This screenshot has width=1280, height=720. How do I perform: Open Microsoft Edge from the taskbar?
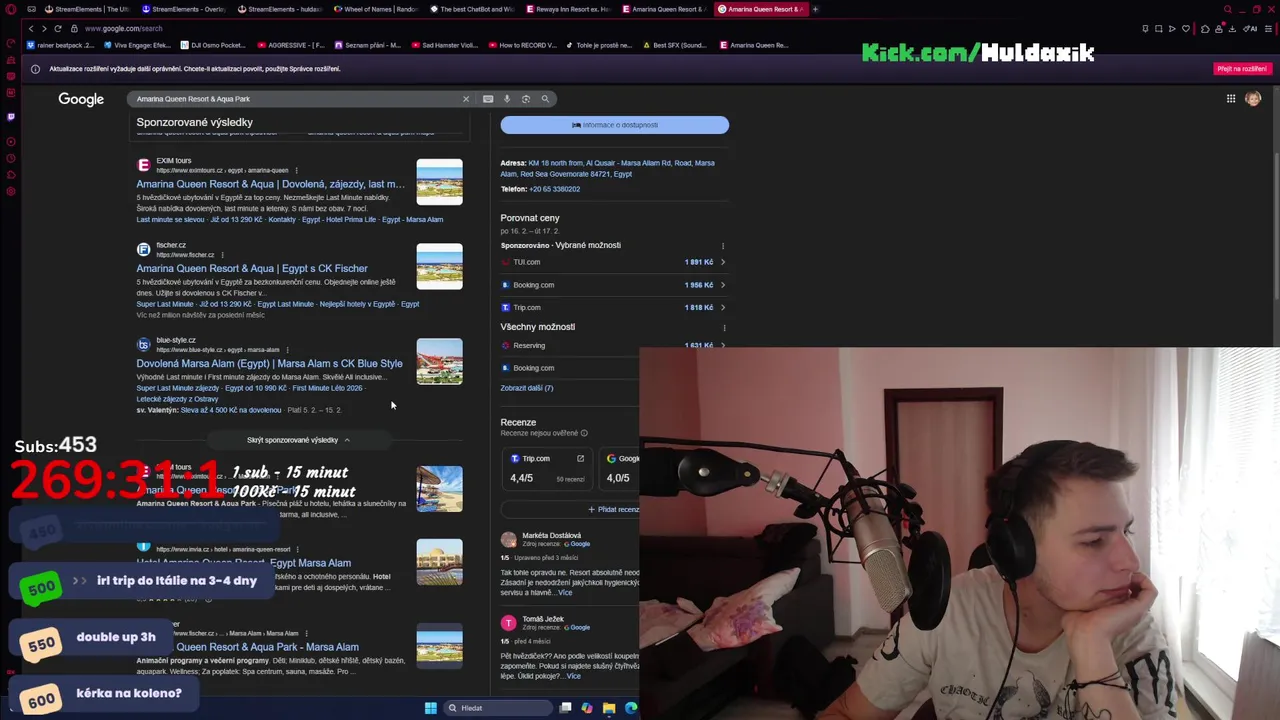point(631,708)
